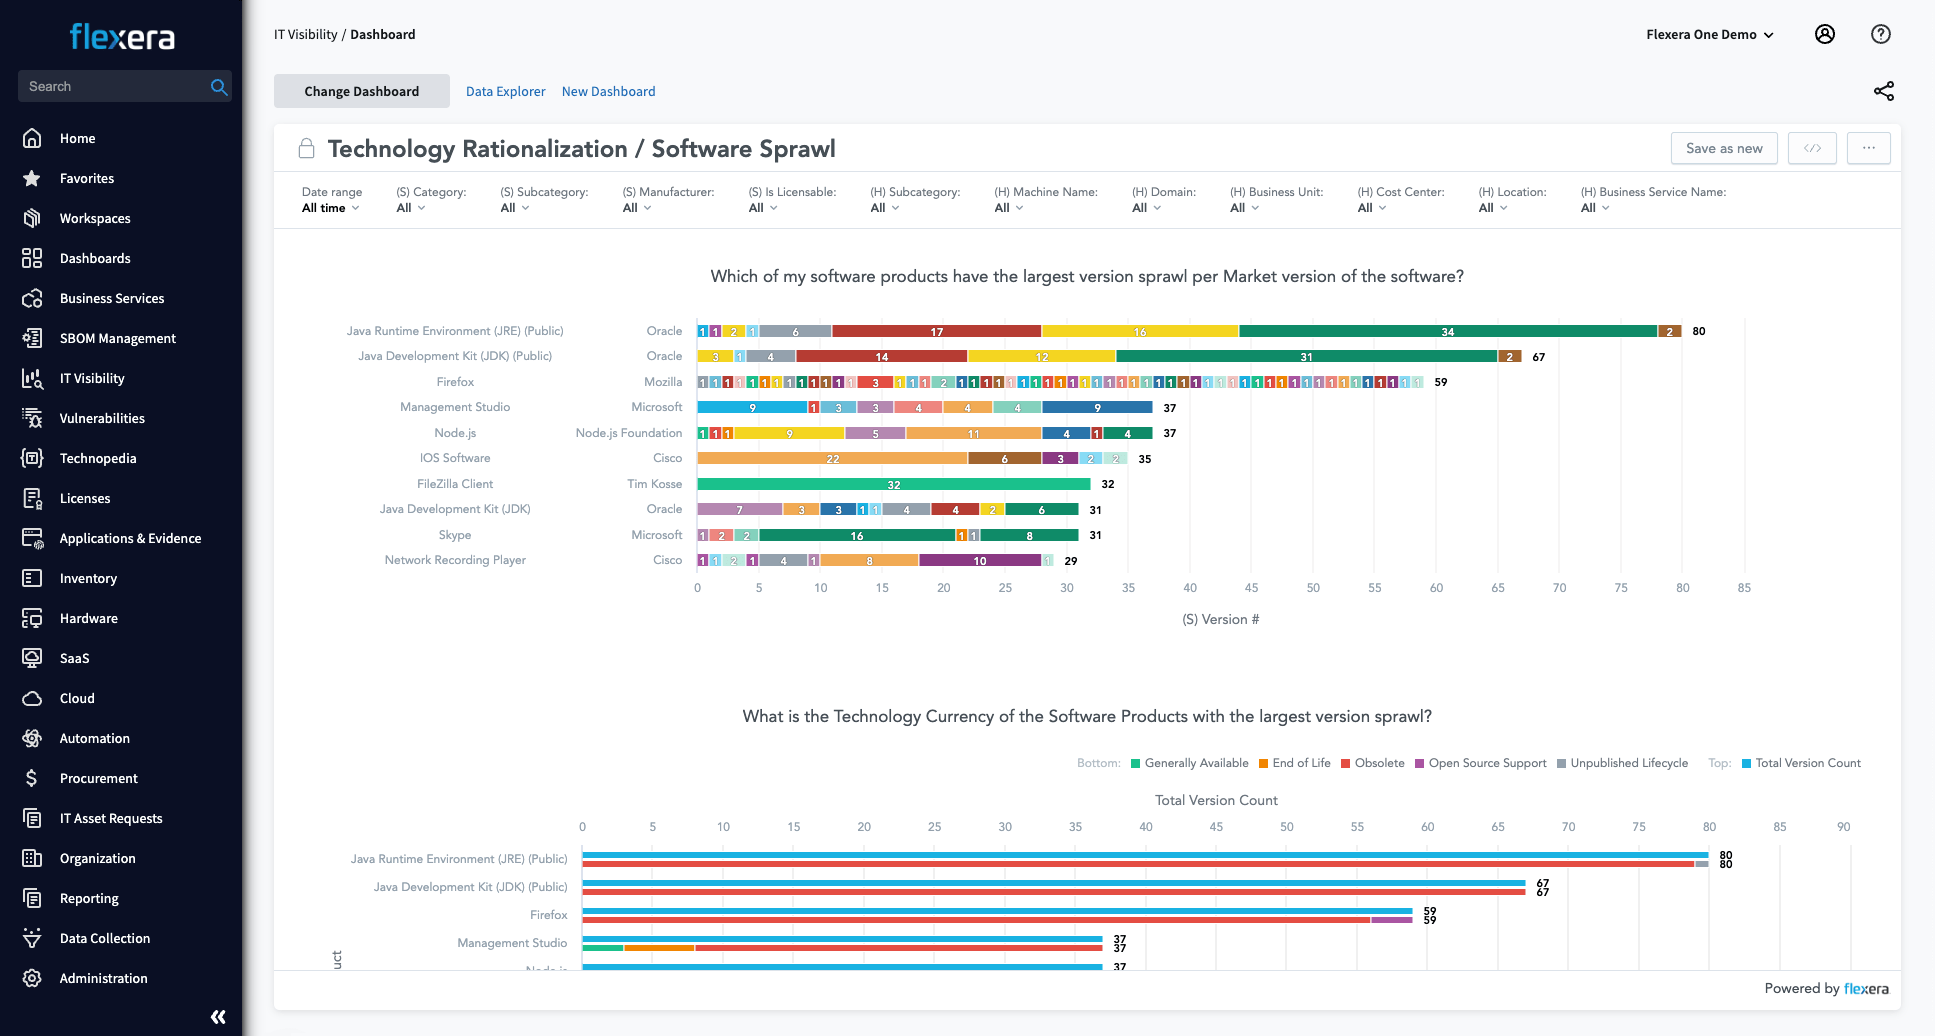
Task: Toggle Generally Available legend entry
Action: click(x=1189, y=763)
